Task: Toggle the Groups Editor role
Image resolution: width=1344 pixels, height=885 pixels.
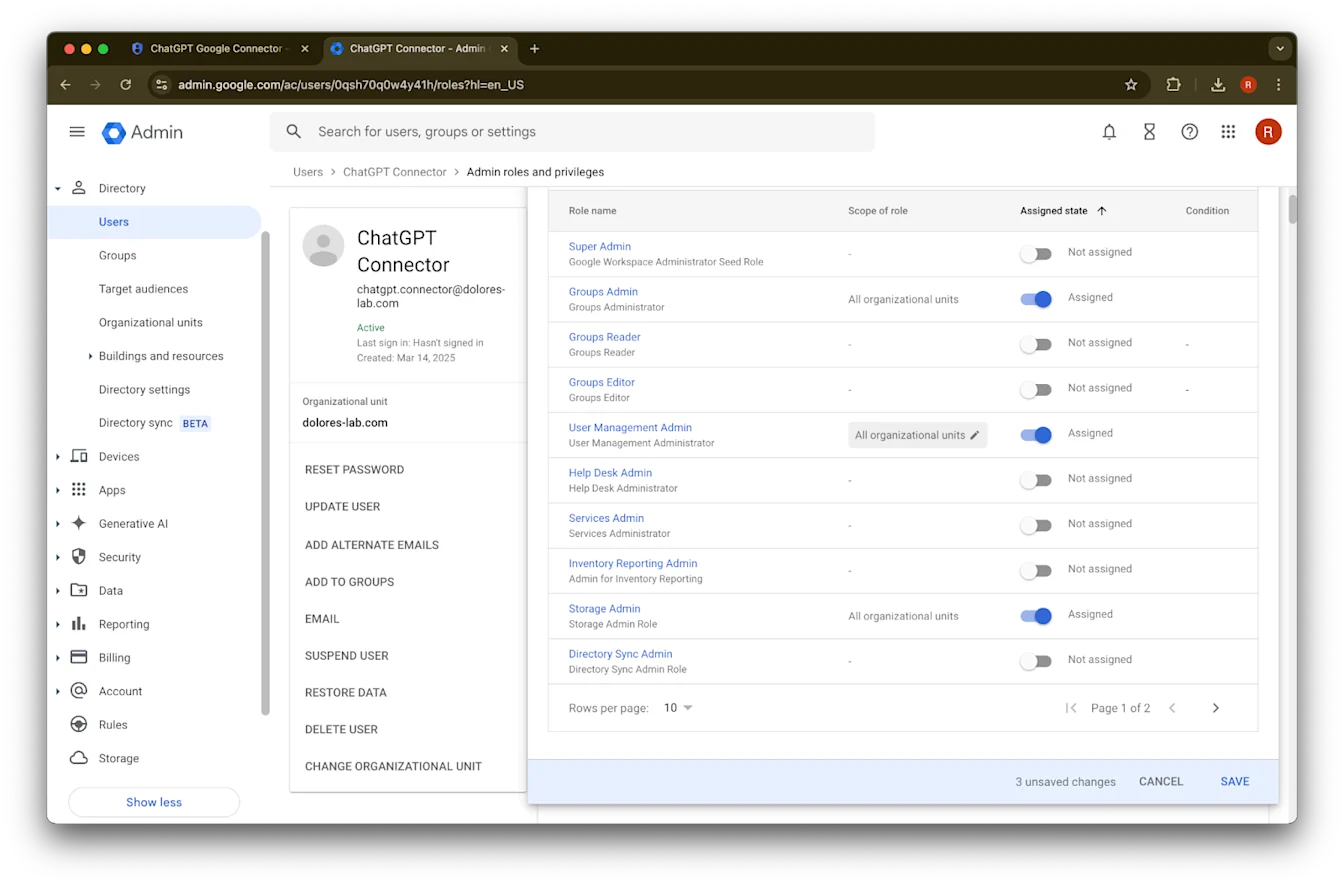Action: (x=1036, y=390)
